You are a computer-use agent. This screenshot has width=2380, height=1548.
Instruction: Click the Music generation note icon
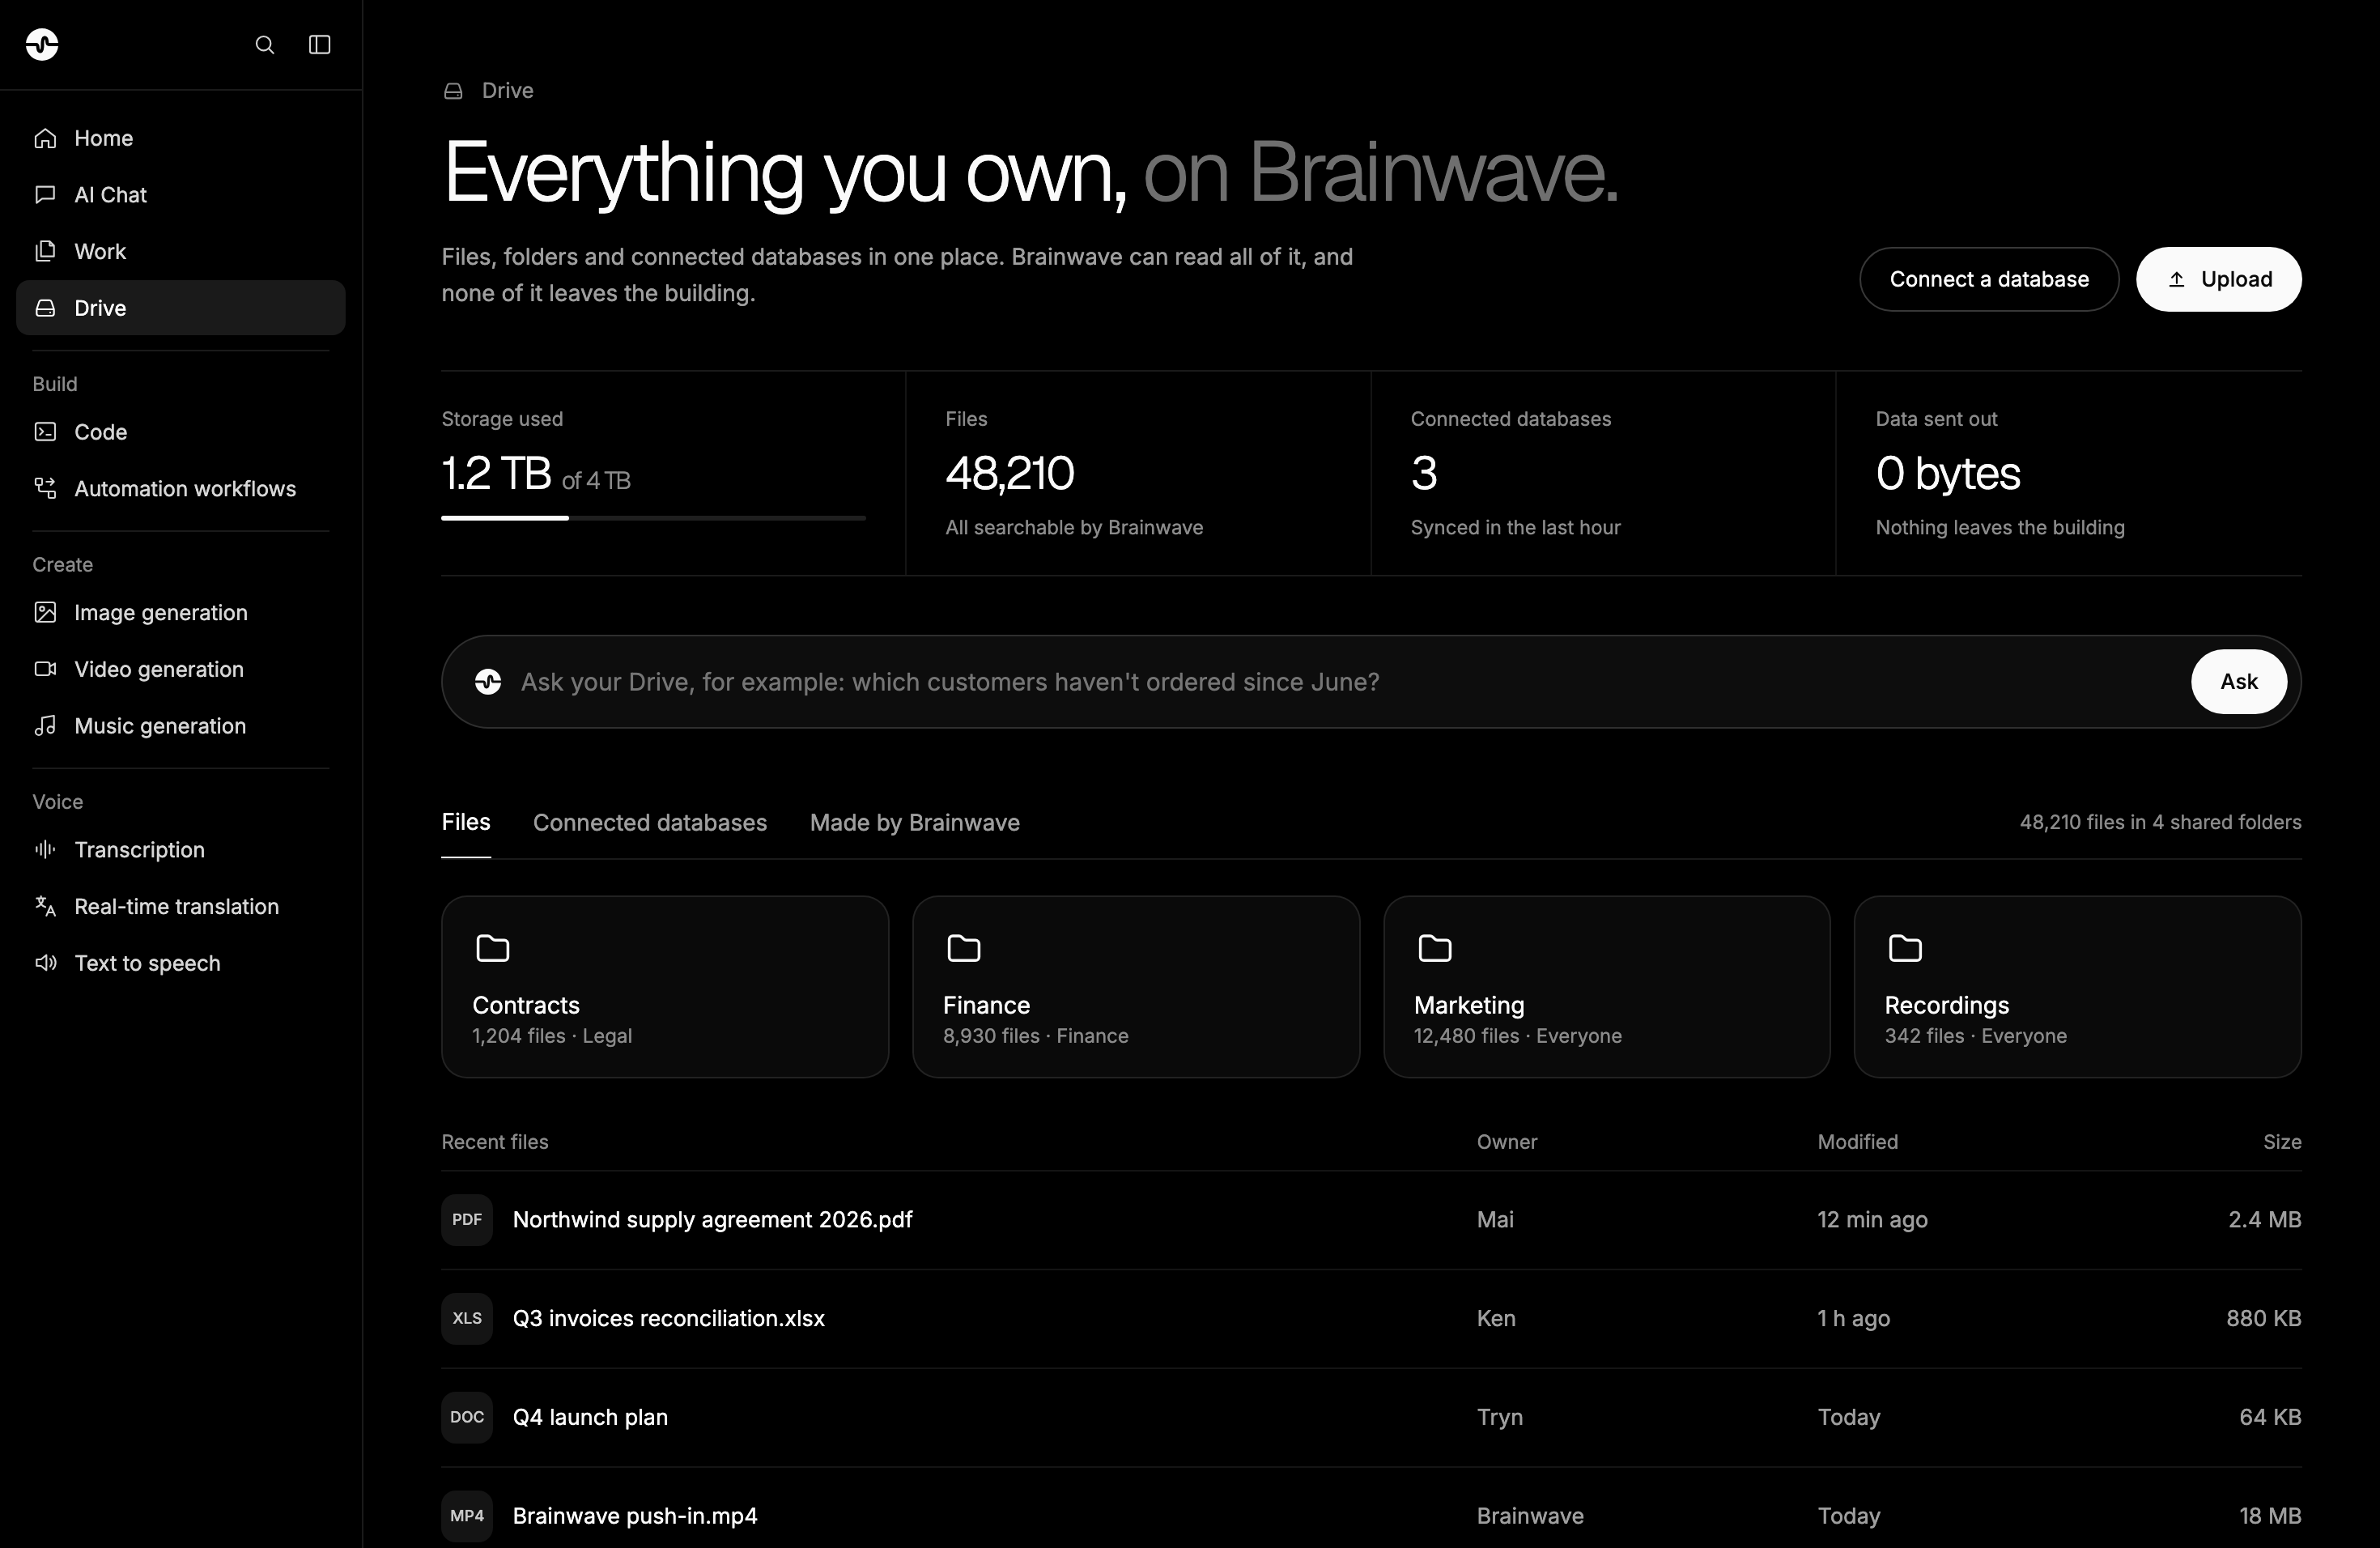pos(45,726)
